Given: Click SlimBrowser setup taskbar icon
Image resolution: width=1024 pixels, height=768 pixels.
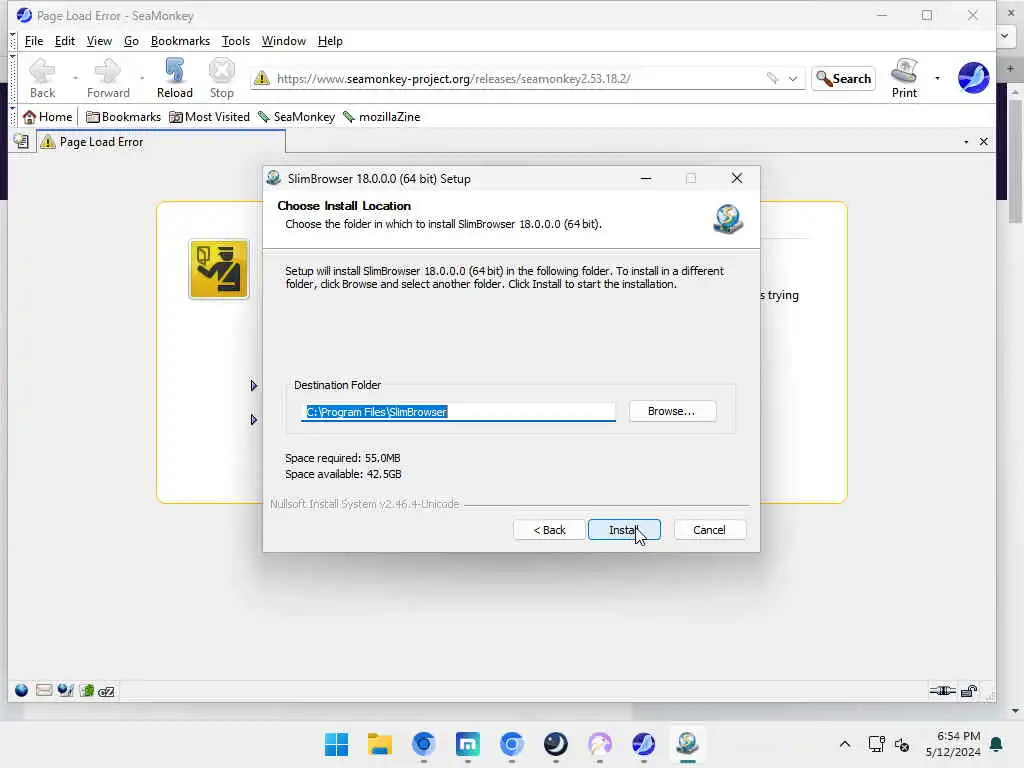Looking at the screenshot, I should tap(687, 744).
